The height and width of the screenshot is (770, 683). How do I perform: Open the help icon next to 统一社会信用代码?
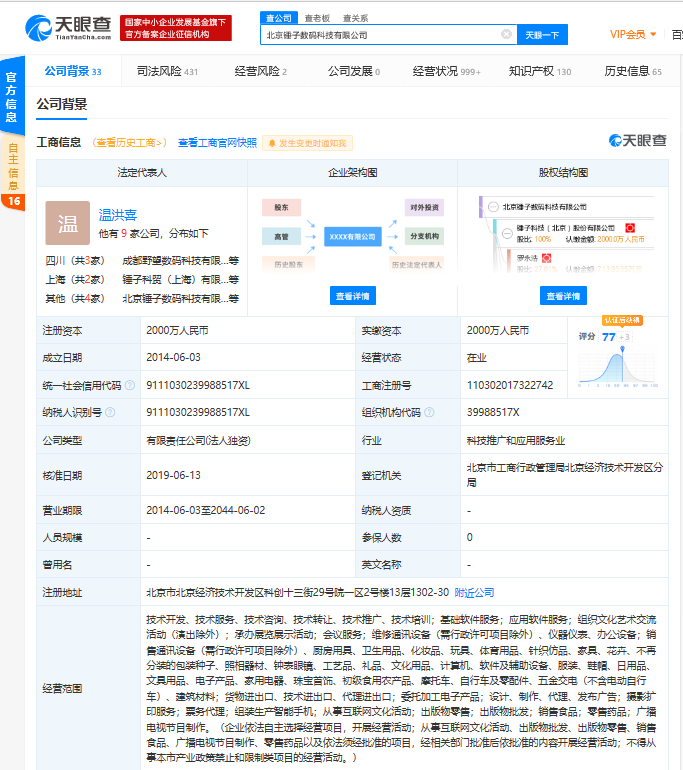[130, 385]
